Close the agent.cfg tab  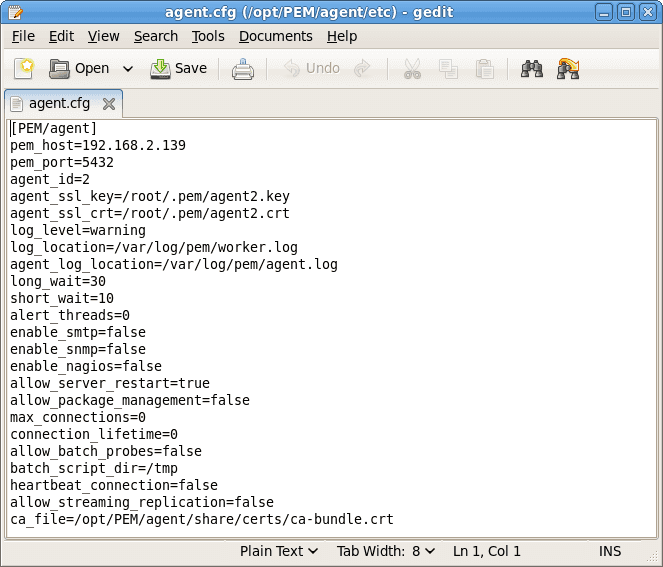[x=109, y=103]
